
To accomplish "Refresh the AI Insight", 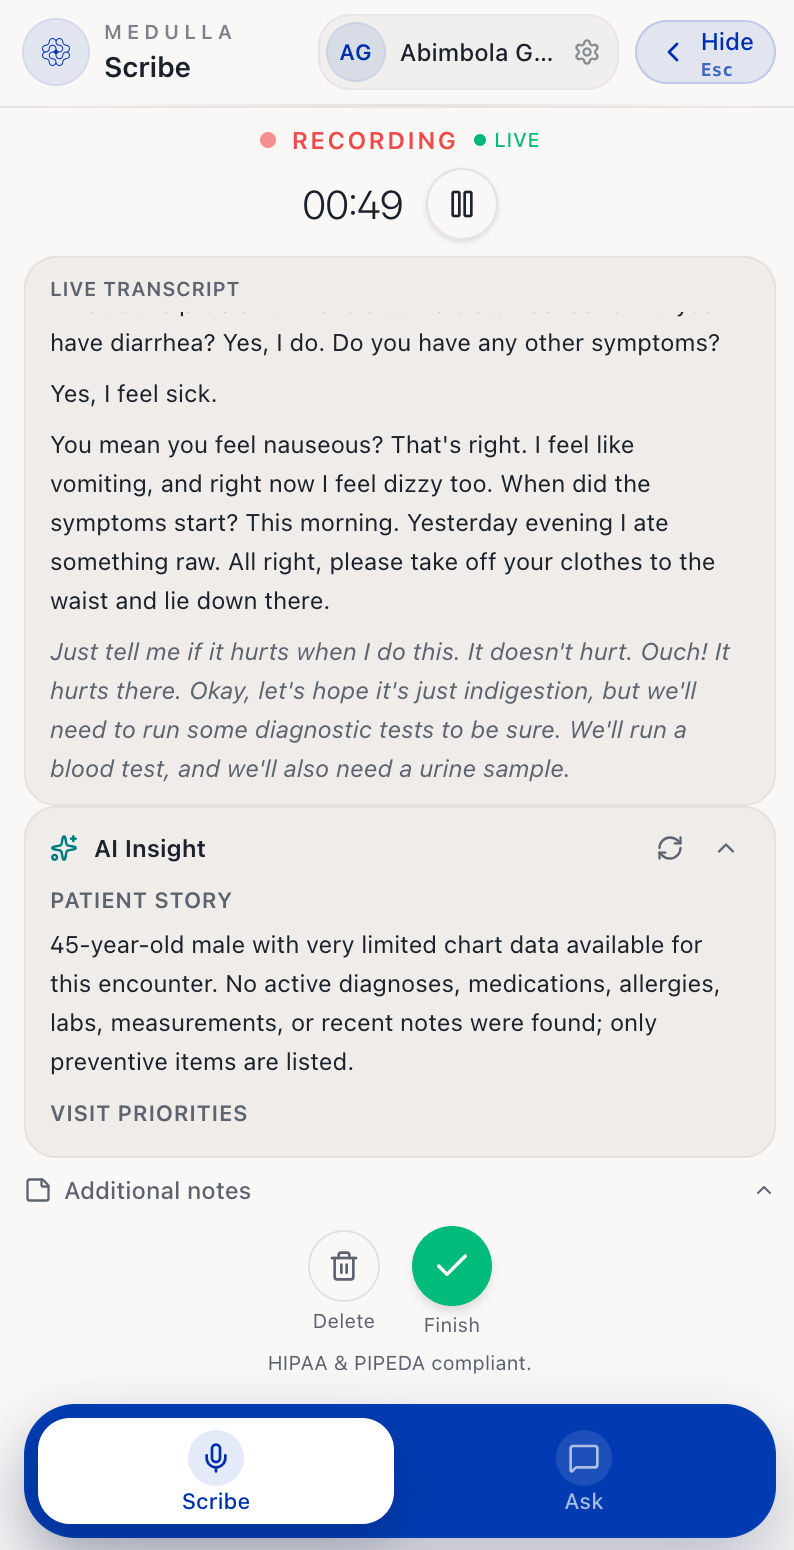I will [670, 848].
